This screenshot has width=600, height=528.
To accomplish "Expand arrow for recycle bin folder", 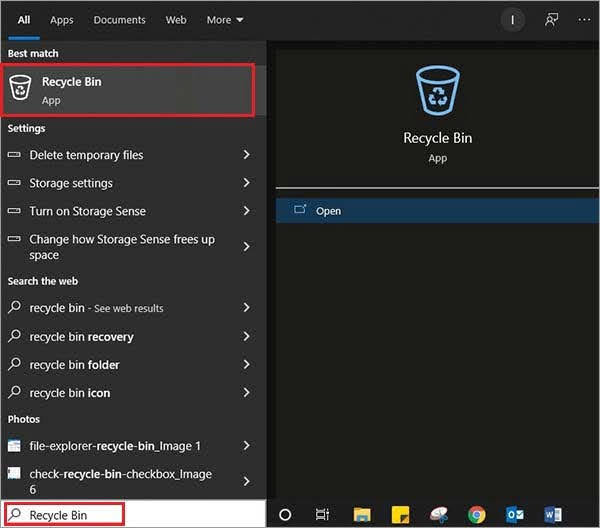I will click(x=246, y=364).
